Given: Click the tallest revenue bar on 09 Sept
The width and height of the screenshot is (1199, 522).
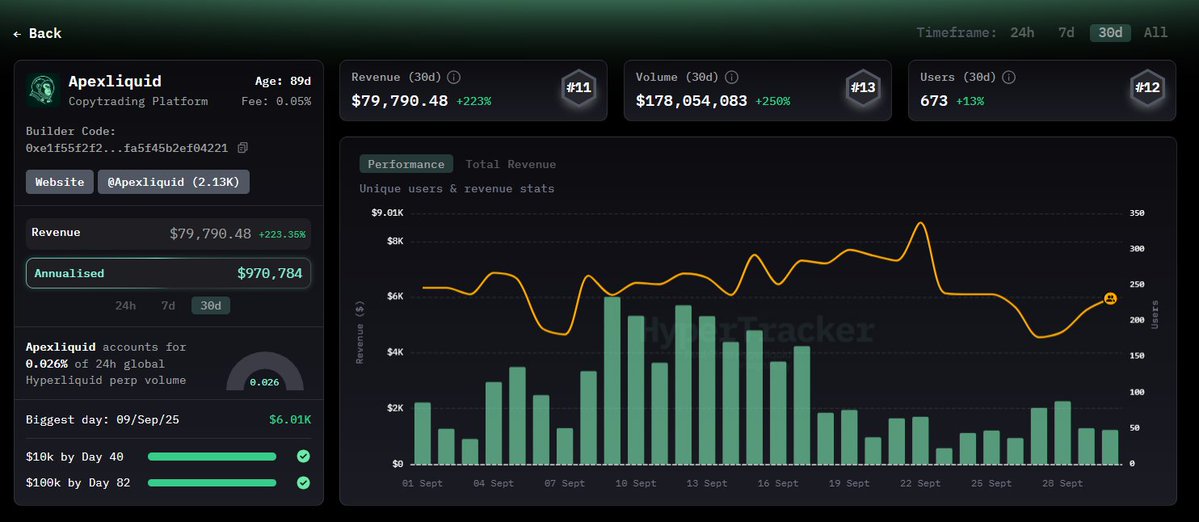Looking at the screenshot, I should (x=612, y=380).
